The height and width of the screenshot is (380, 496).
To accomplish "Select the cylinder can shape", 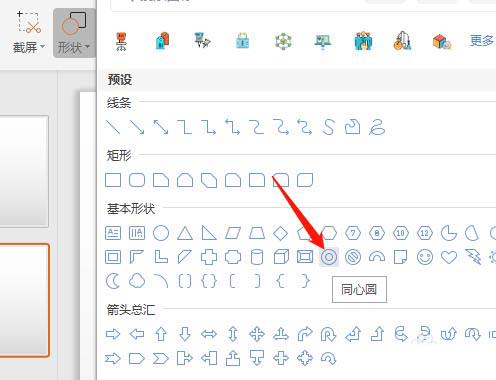I will click(x=257, y=257).
